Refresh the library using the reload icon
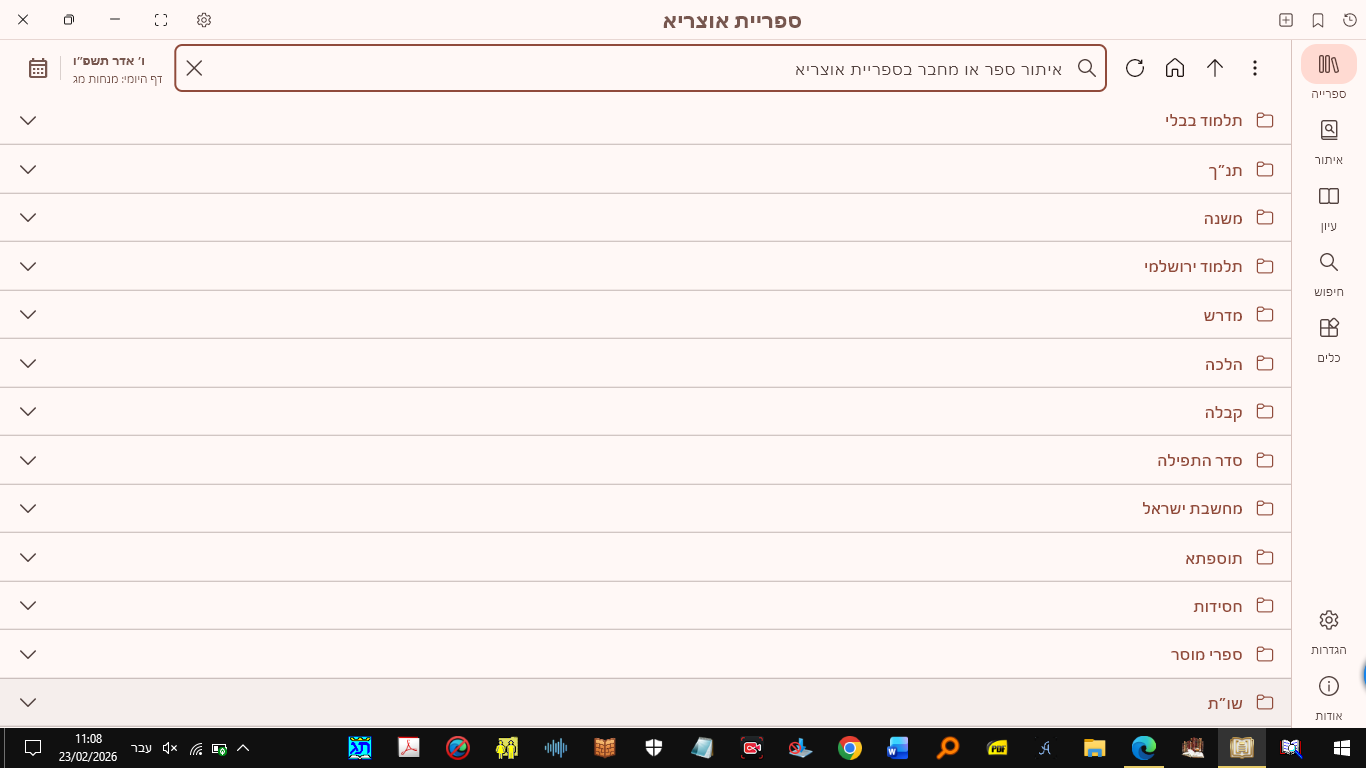1366x768 pixels. 1134,68
